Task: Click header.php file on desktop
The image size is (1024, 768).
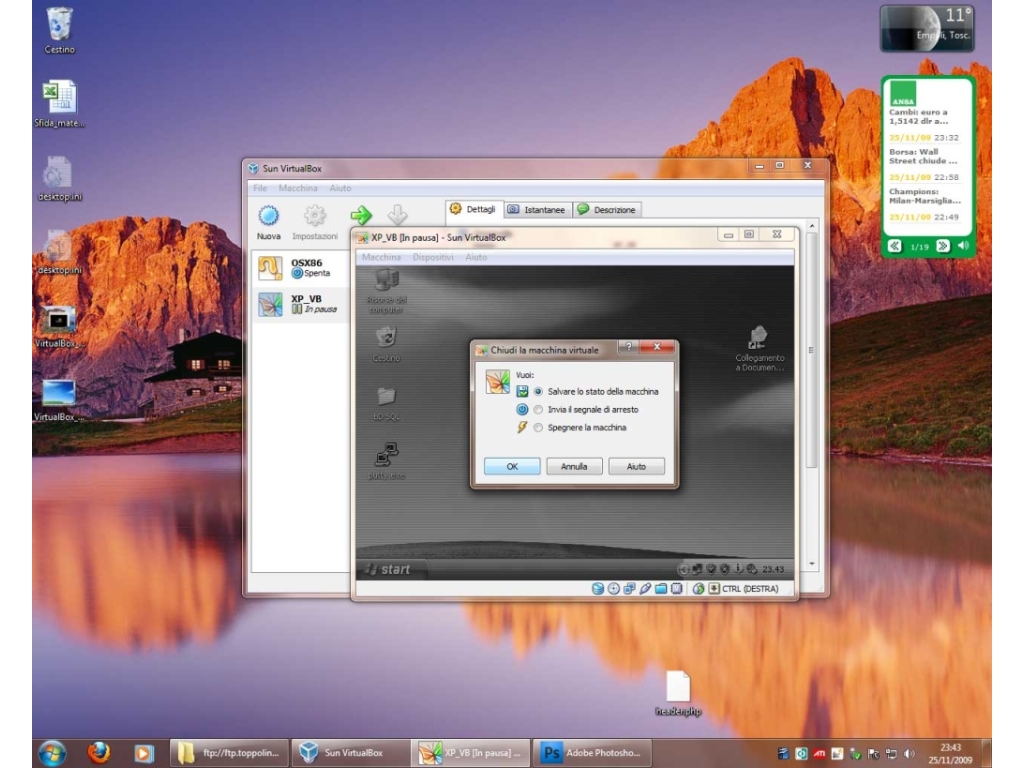Action: 678,694
